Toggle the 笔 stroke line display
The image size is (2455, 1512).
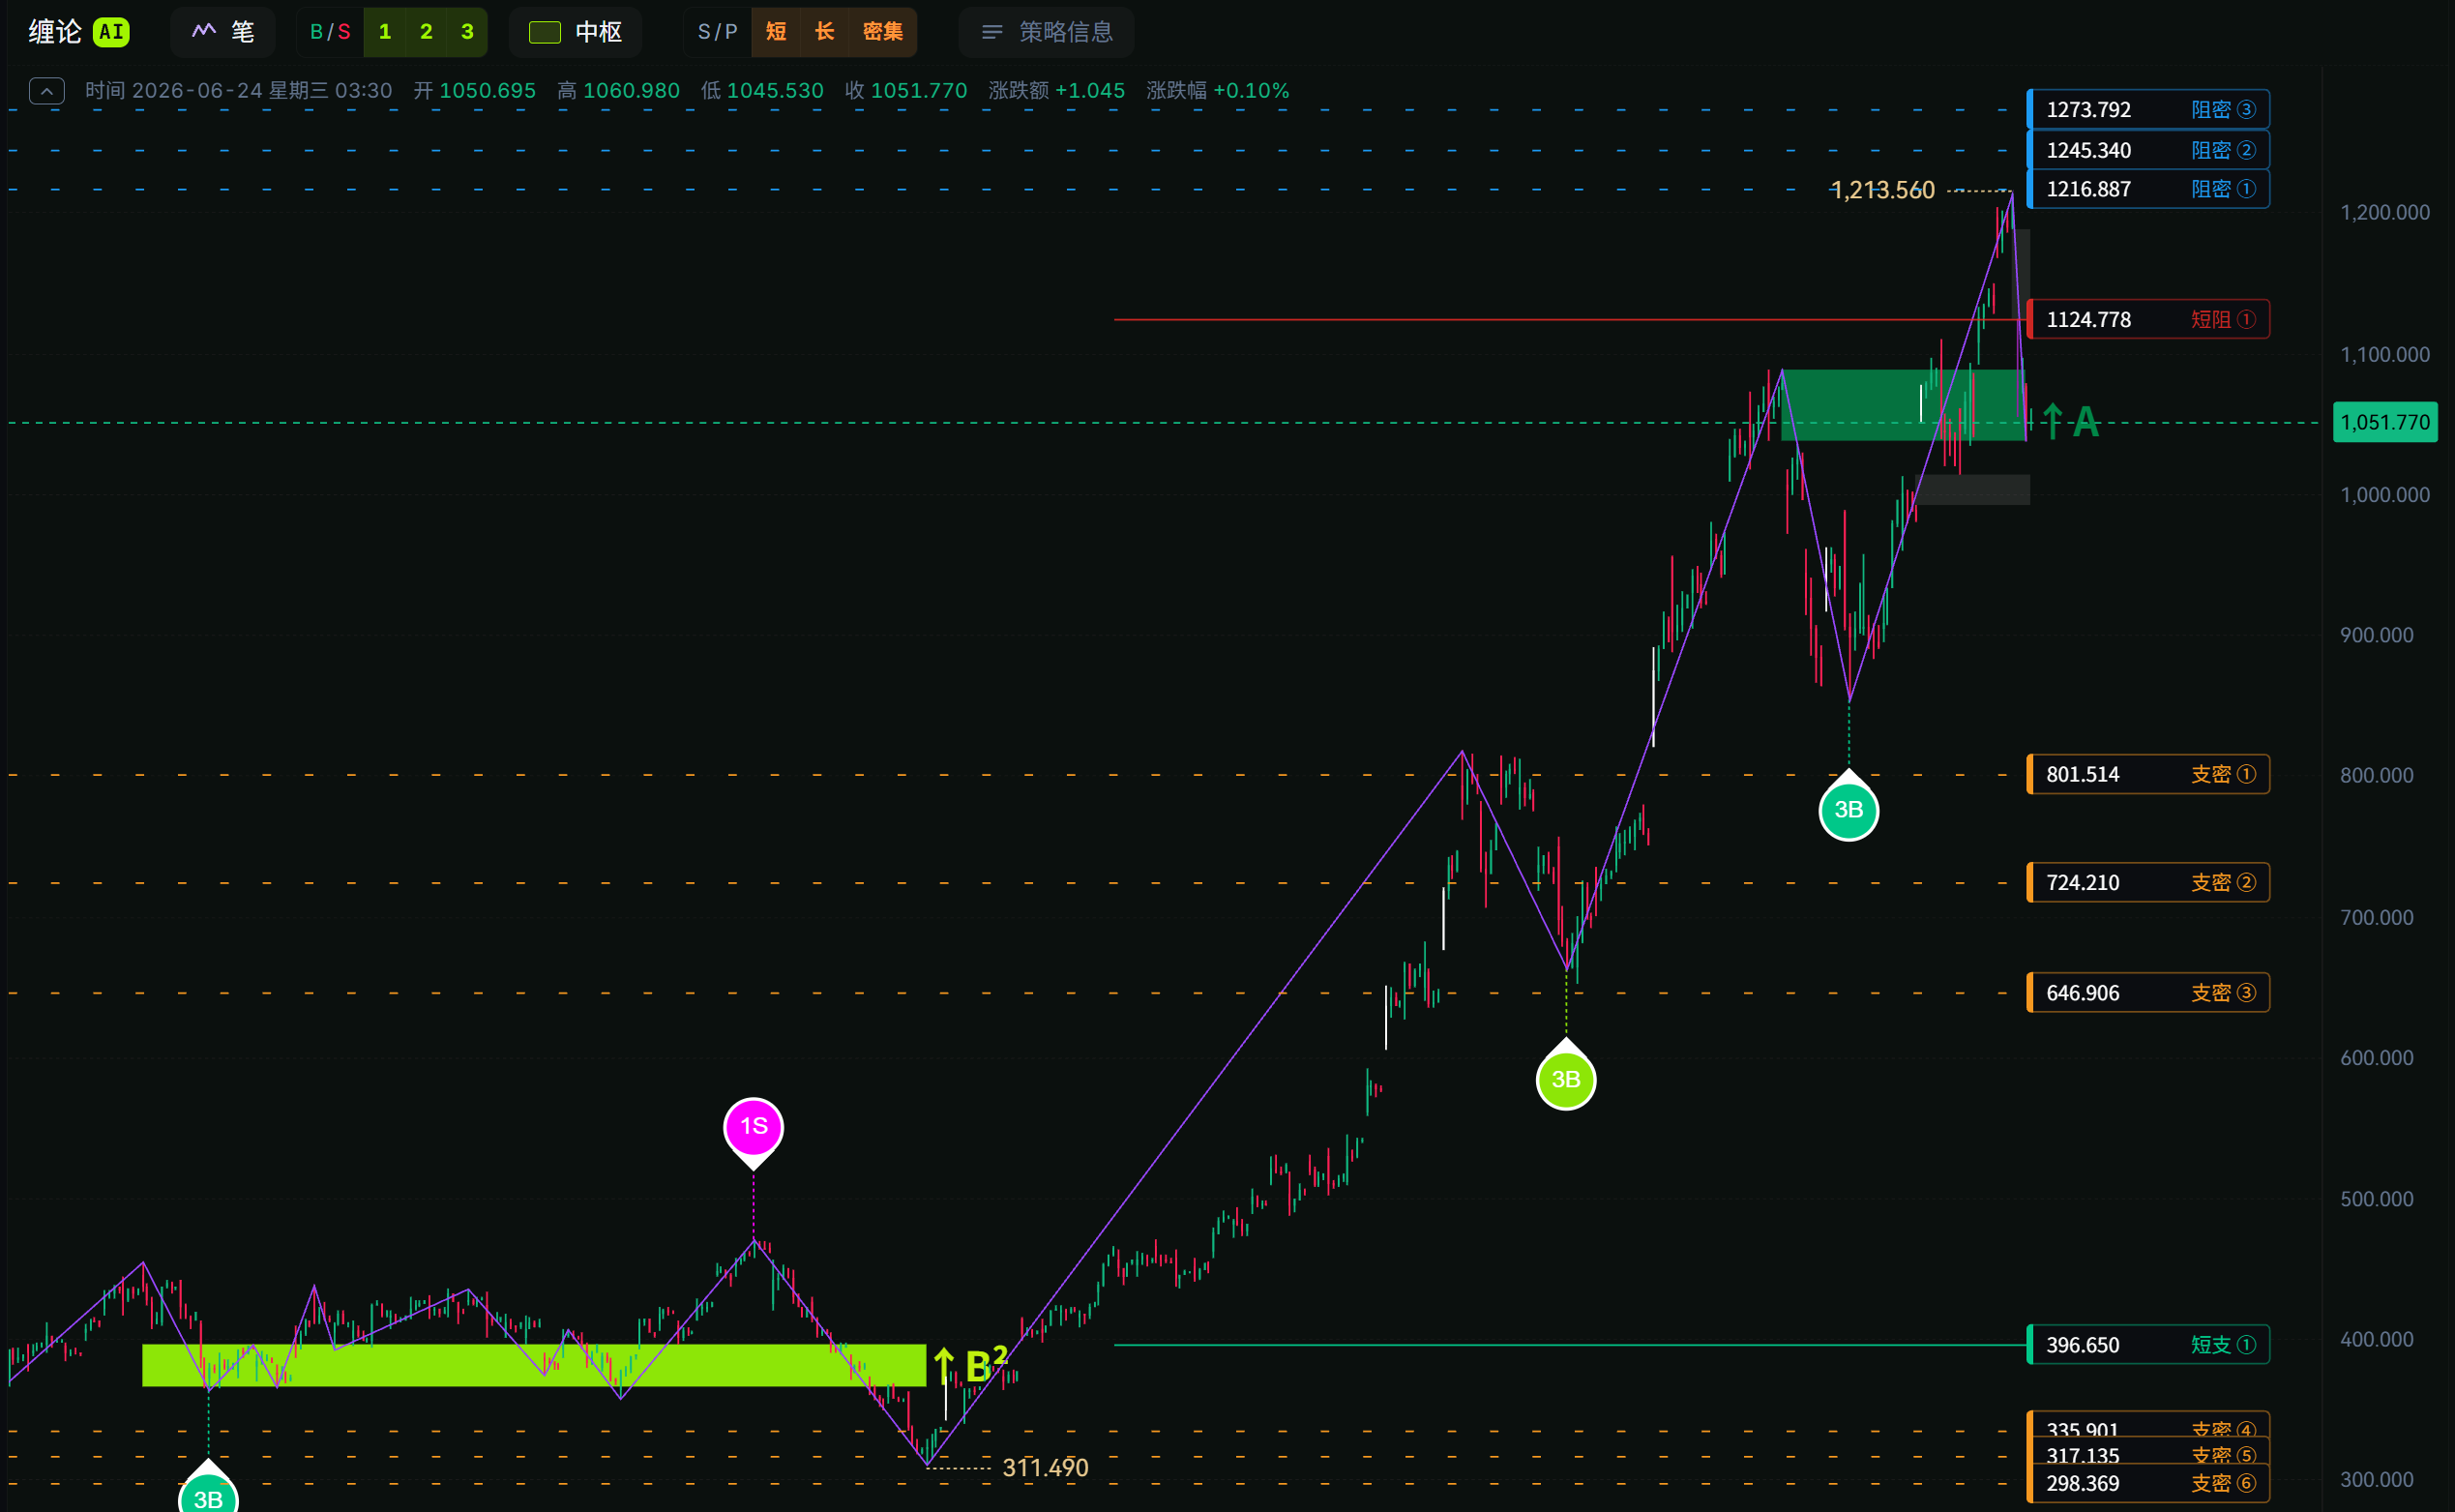click(x=224, y=32)
